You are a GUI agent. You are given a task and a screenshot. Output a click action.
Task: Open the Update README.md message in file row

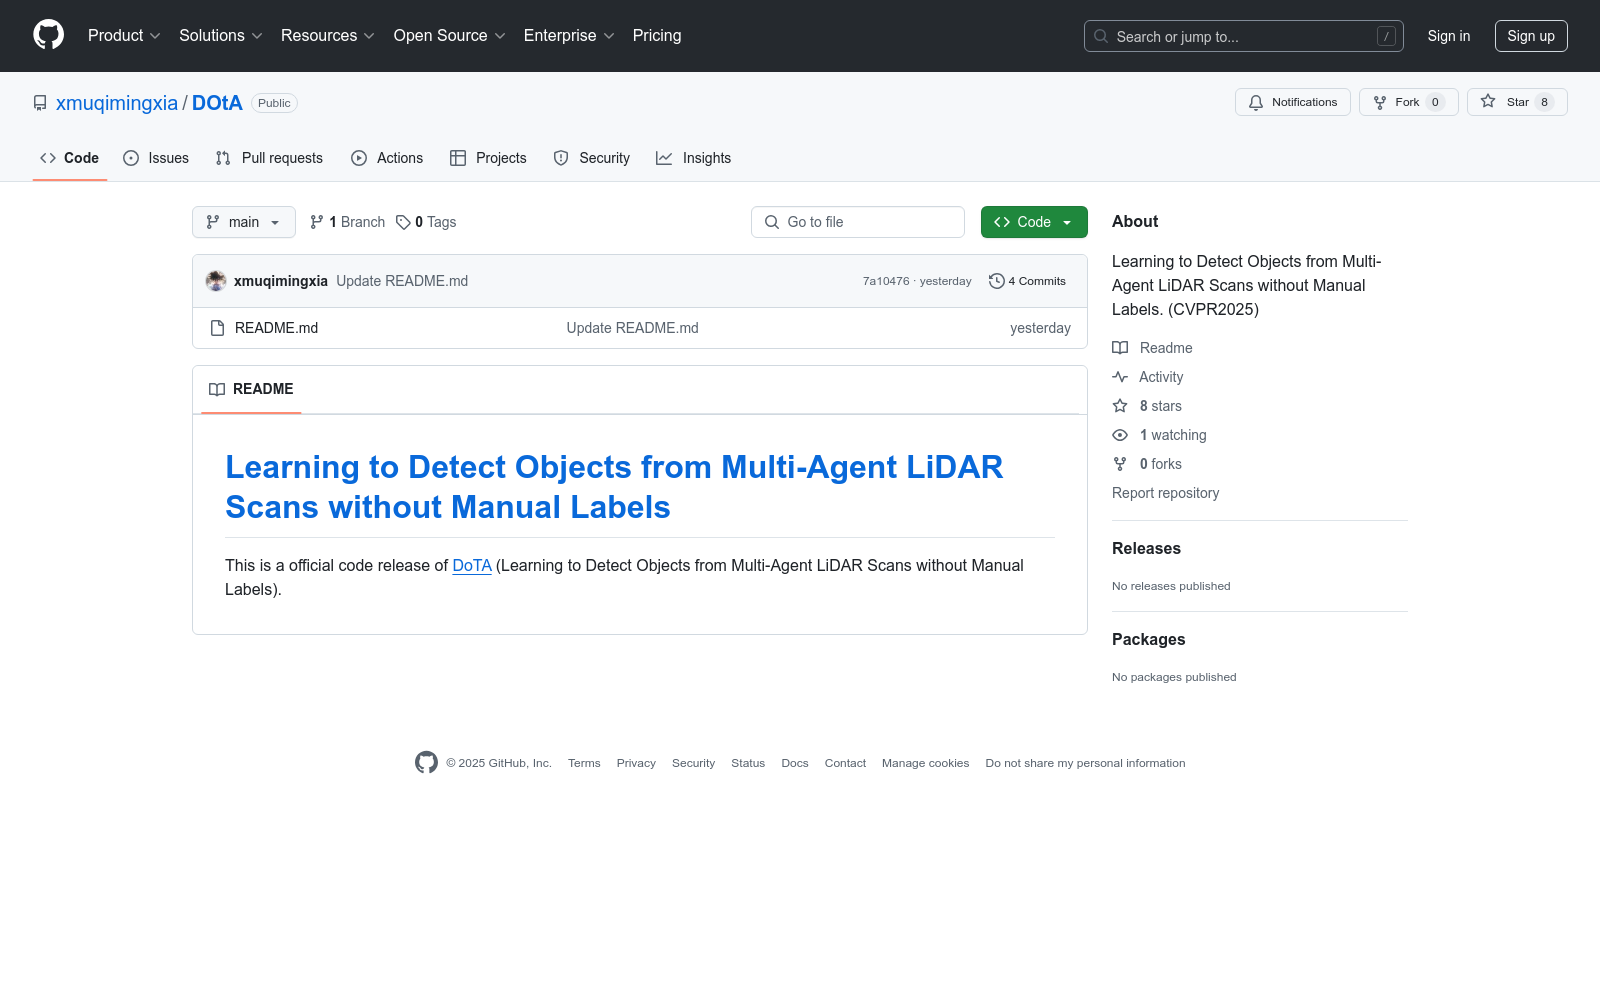point(632,328)
